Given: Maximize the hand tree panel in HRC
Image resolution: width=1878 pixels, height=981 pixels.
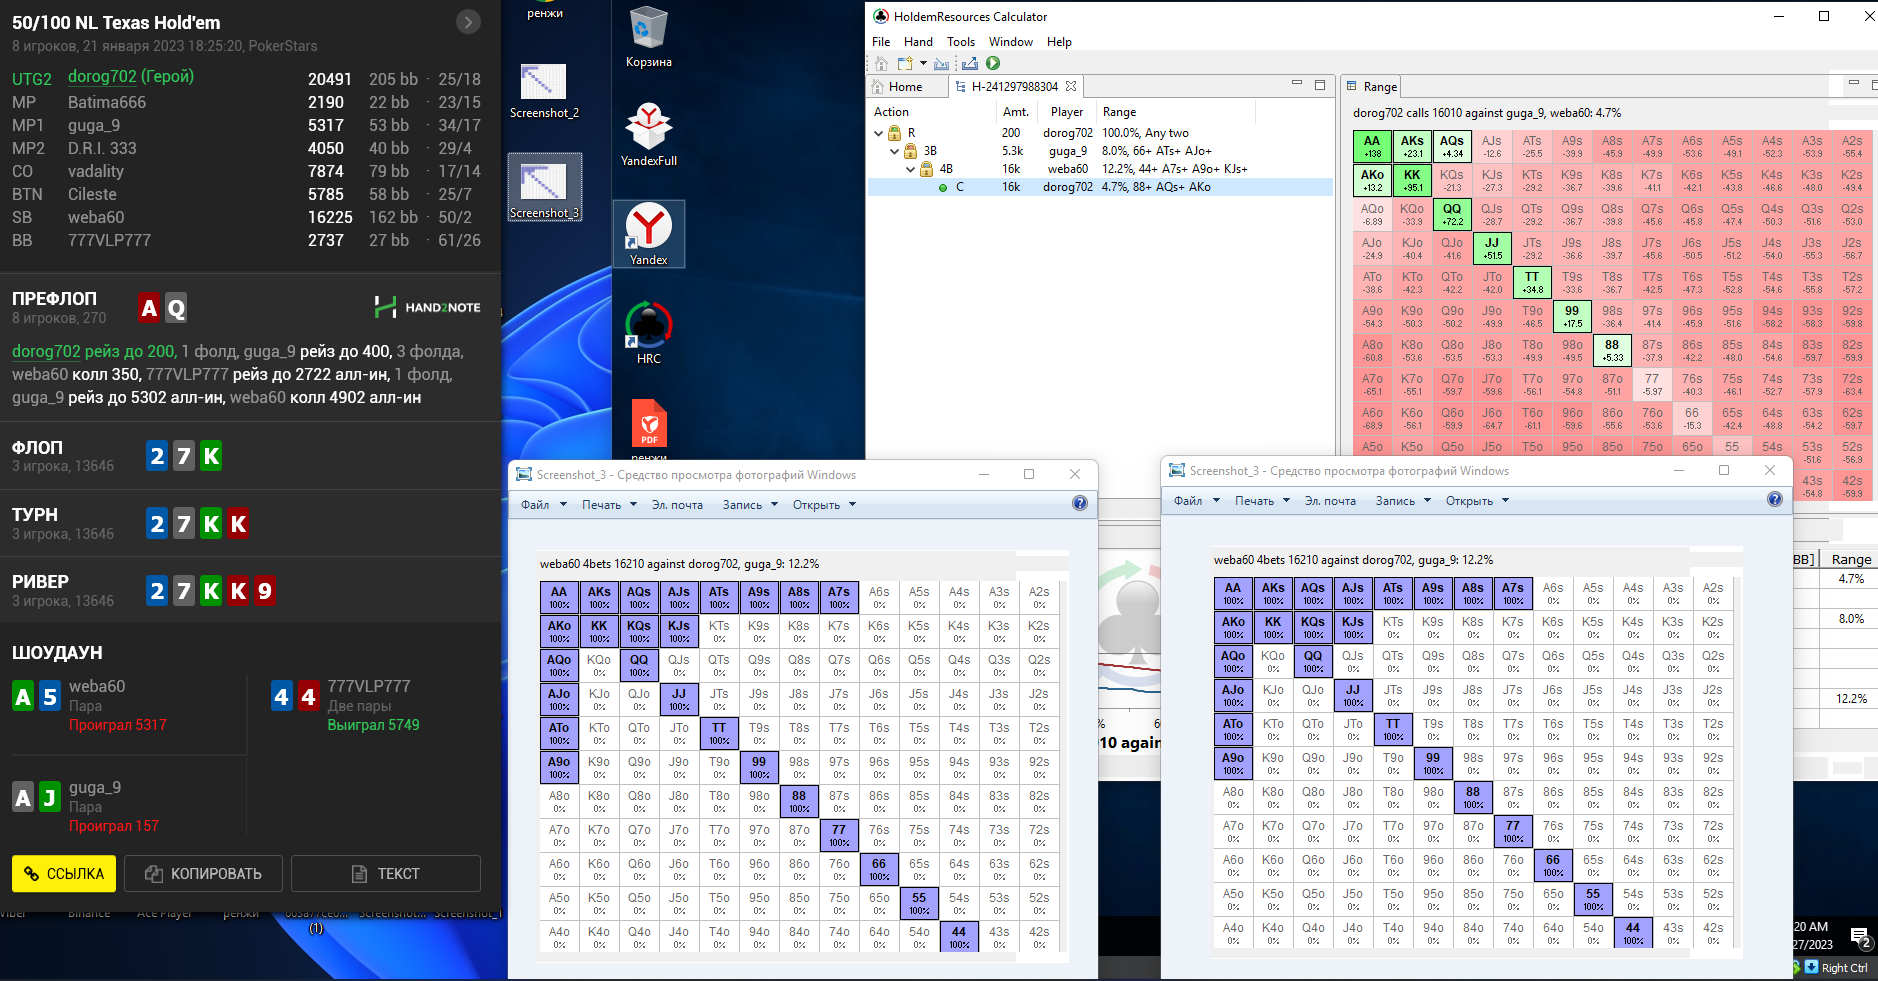Looking at the screenshot, I should 1320,85.
